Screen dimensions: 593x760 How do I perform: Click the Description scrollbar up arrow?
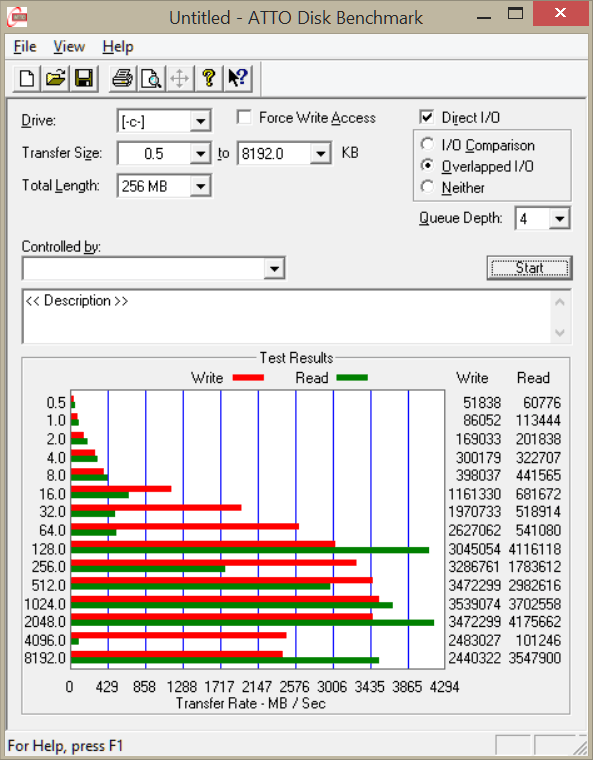pos(560,303)
